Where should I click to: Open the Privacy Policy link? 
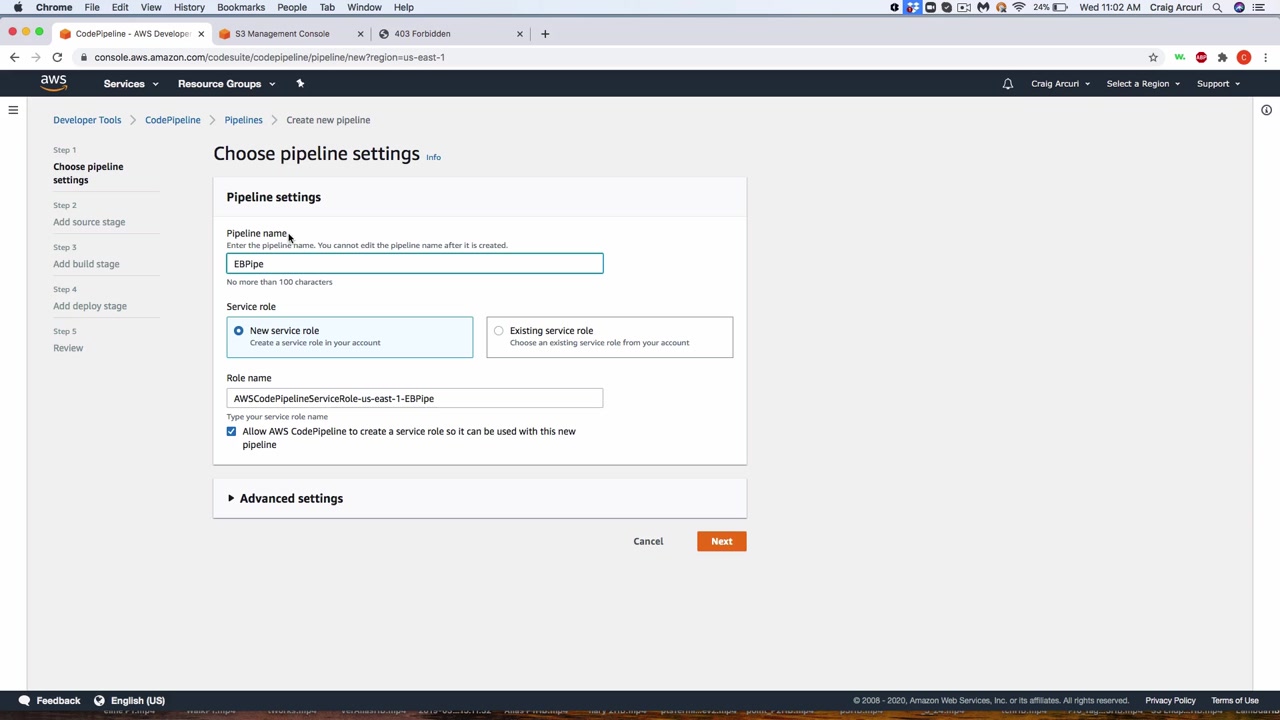coord(1170,701)
